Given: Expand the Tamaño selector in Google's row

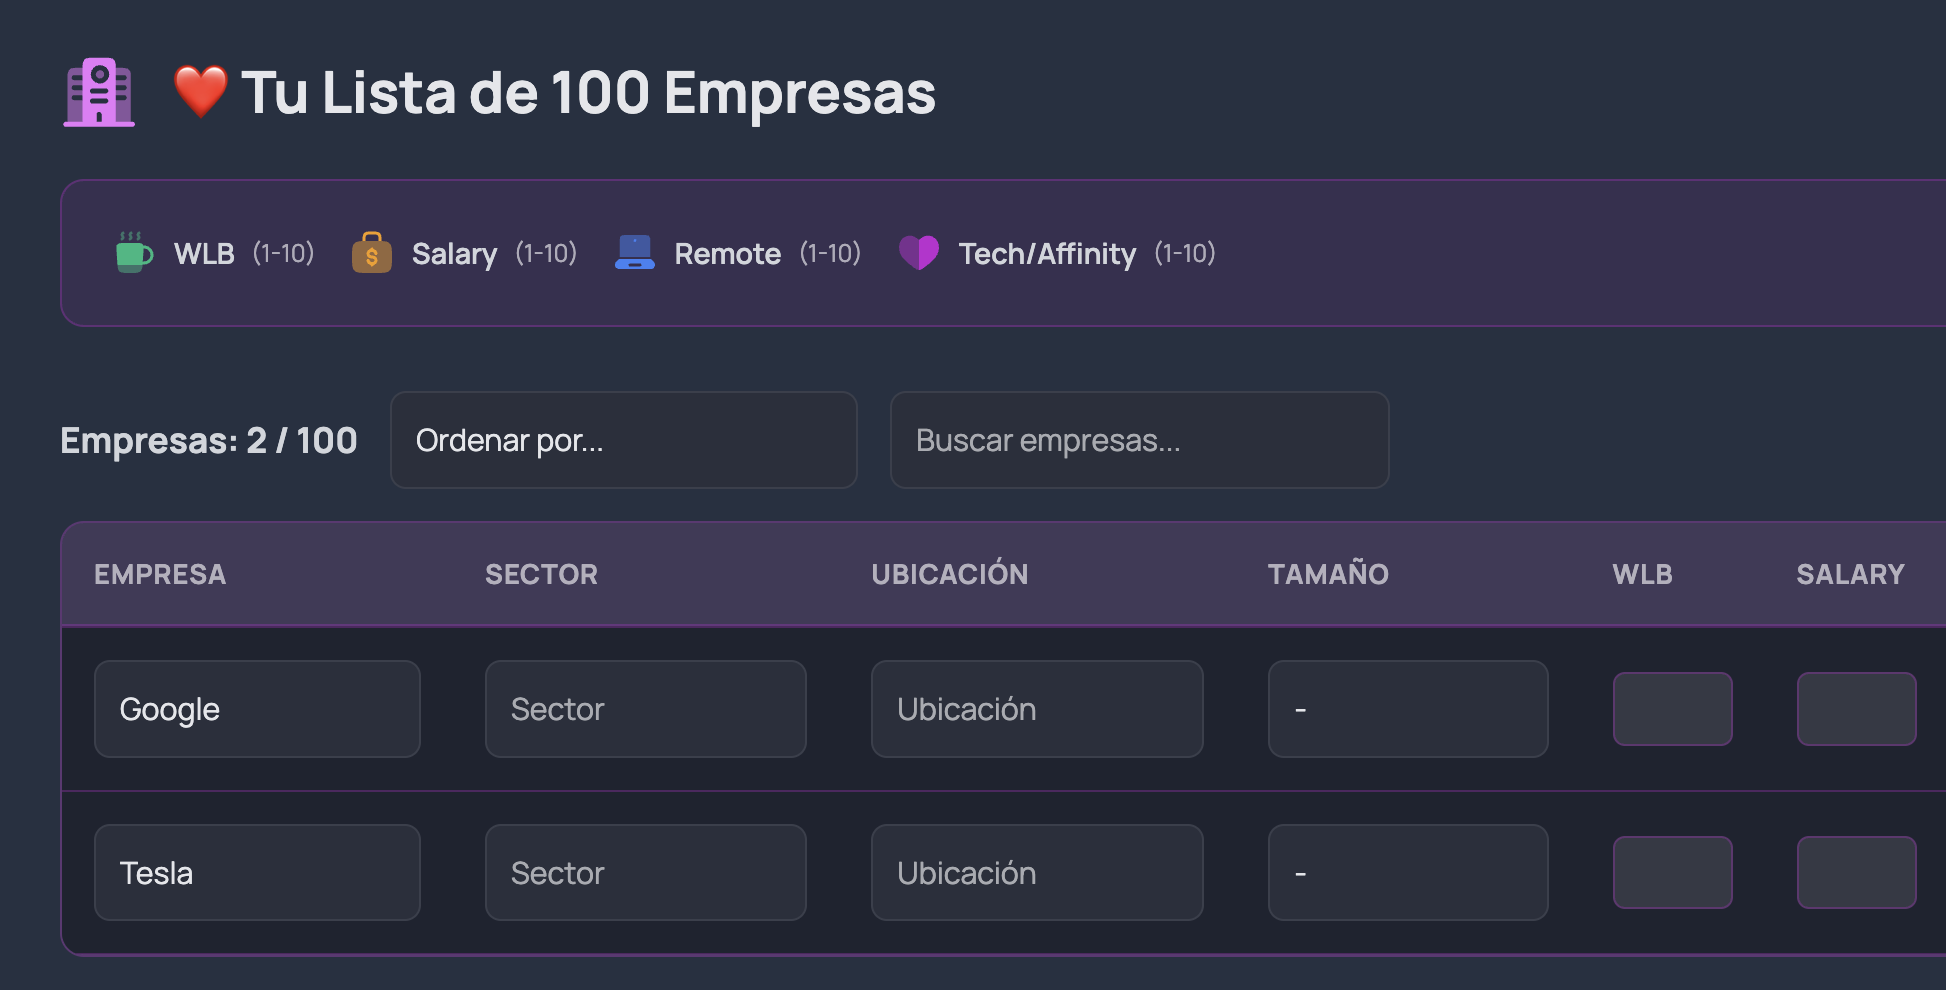Looking at the screenshot, I should coord(1407,708).
